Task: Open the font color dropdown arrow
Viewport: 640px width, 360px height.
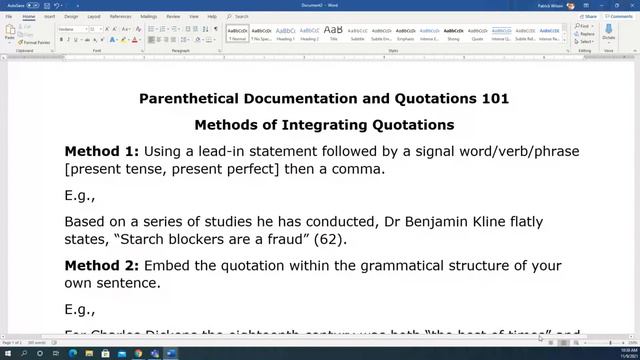Action: (140, 40)
